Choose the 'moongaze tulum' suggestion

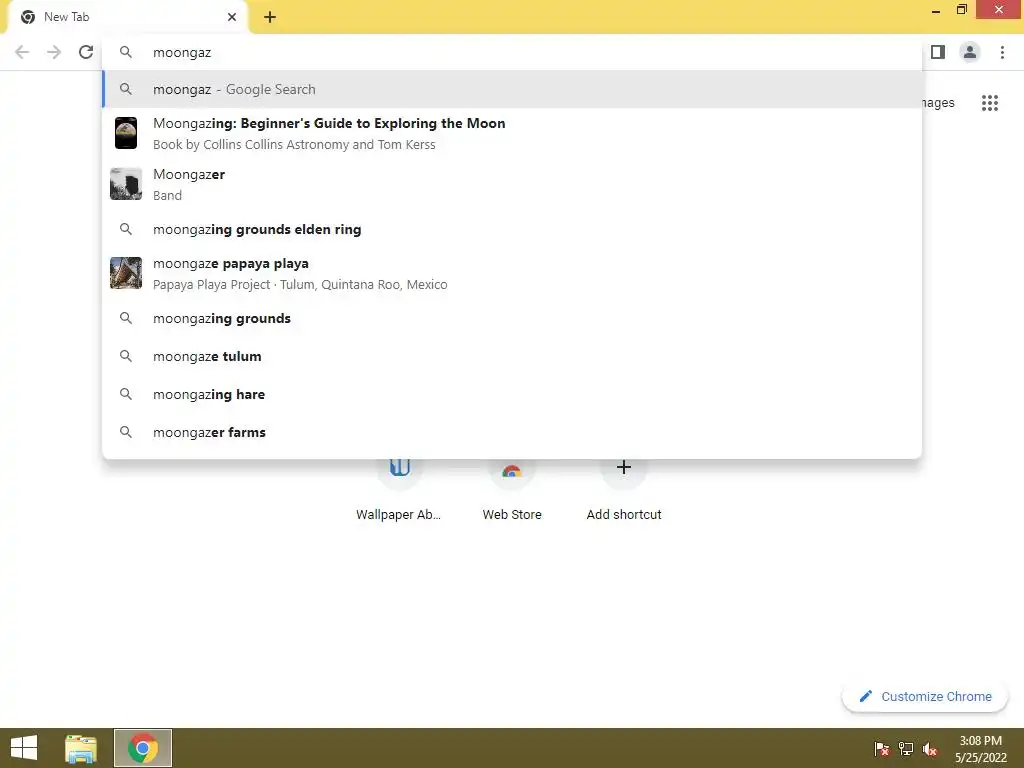click(x=513, y=357)
